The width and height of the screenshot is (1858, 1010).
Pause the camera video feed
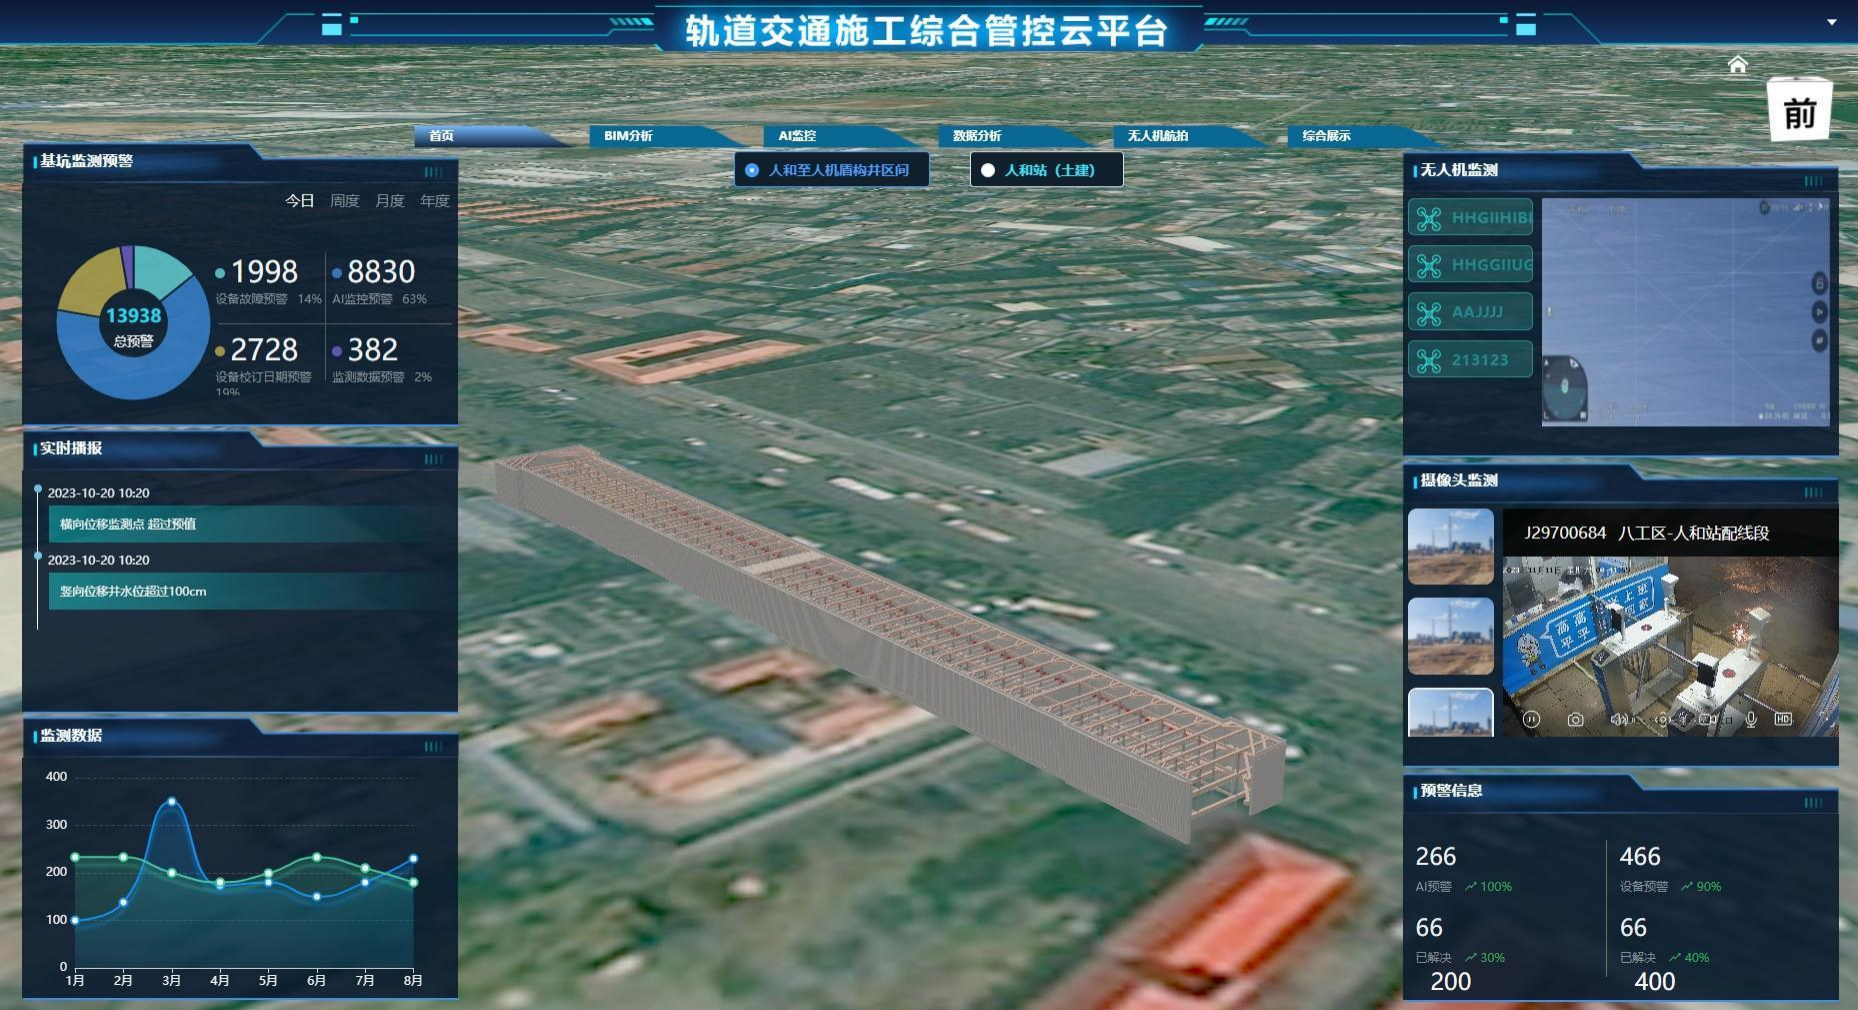(x=1530, y=719)
